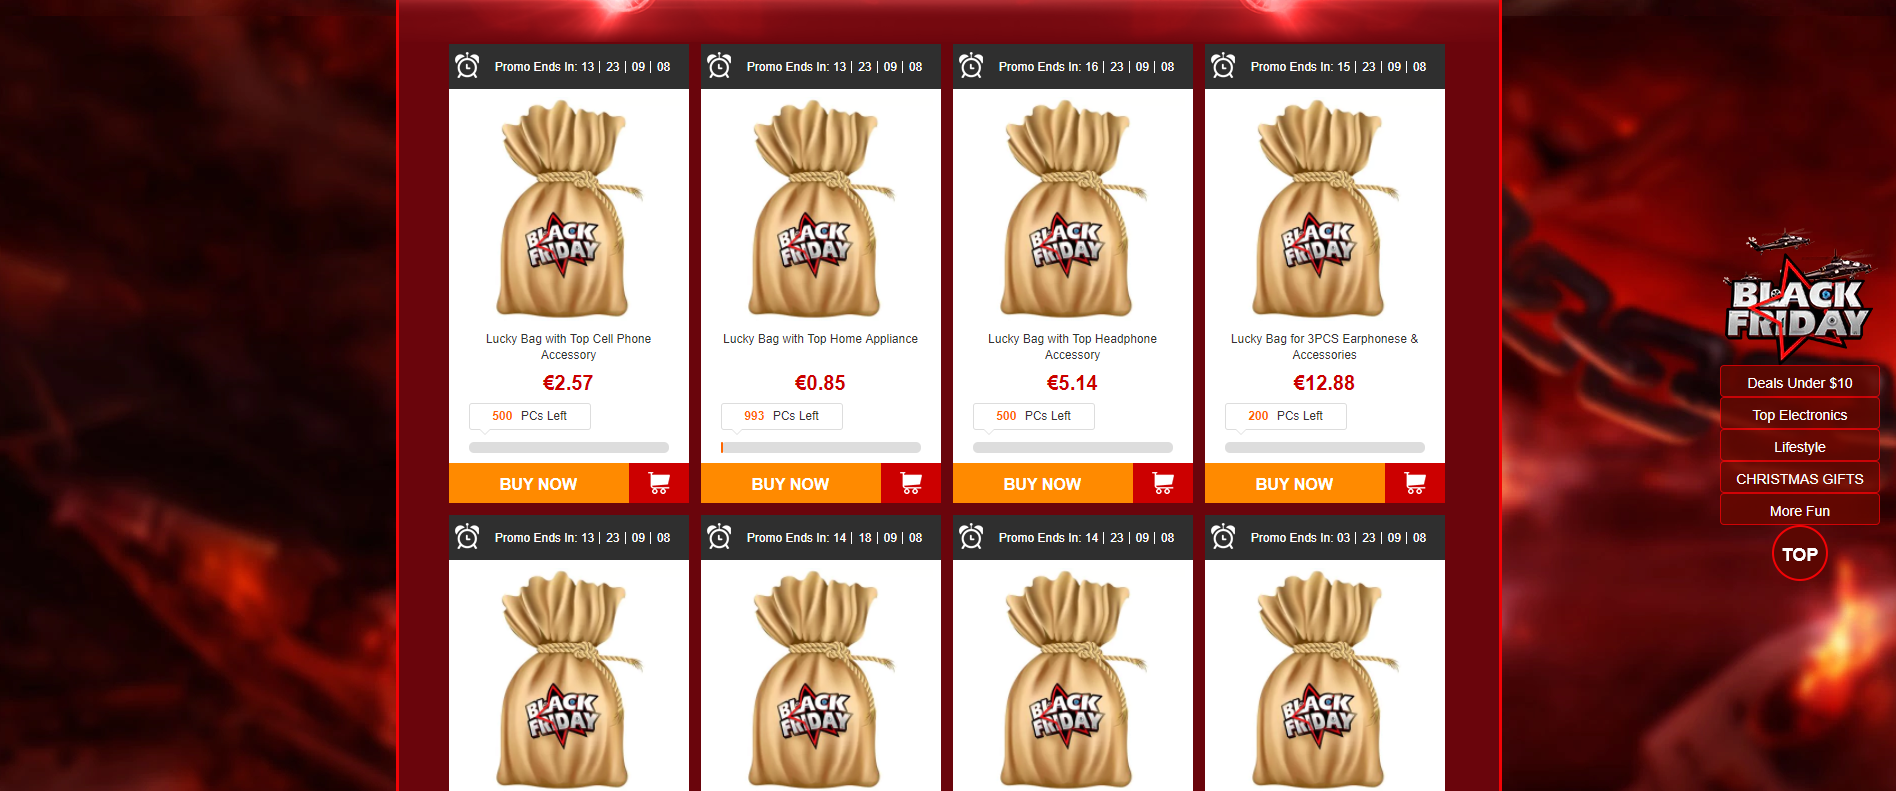Screen dimensions: 1896x791
Task: Click the alarm clock icon on the Cell Phone Accessory card
Action: tap(467, 67)
